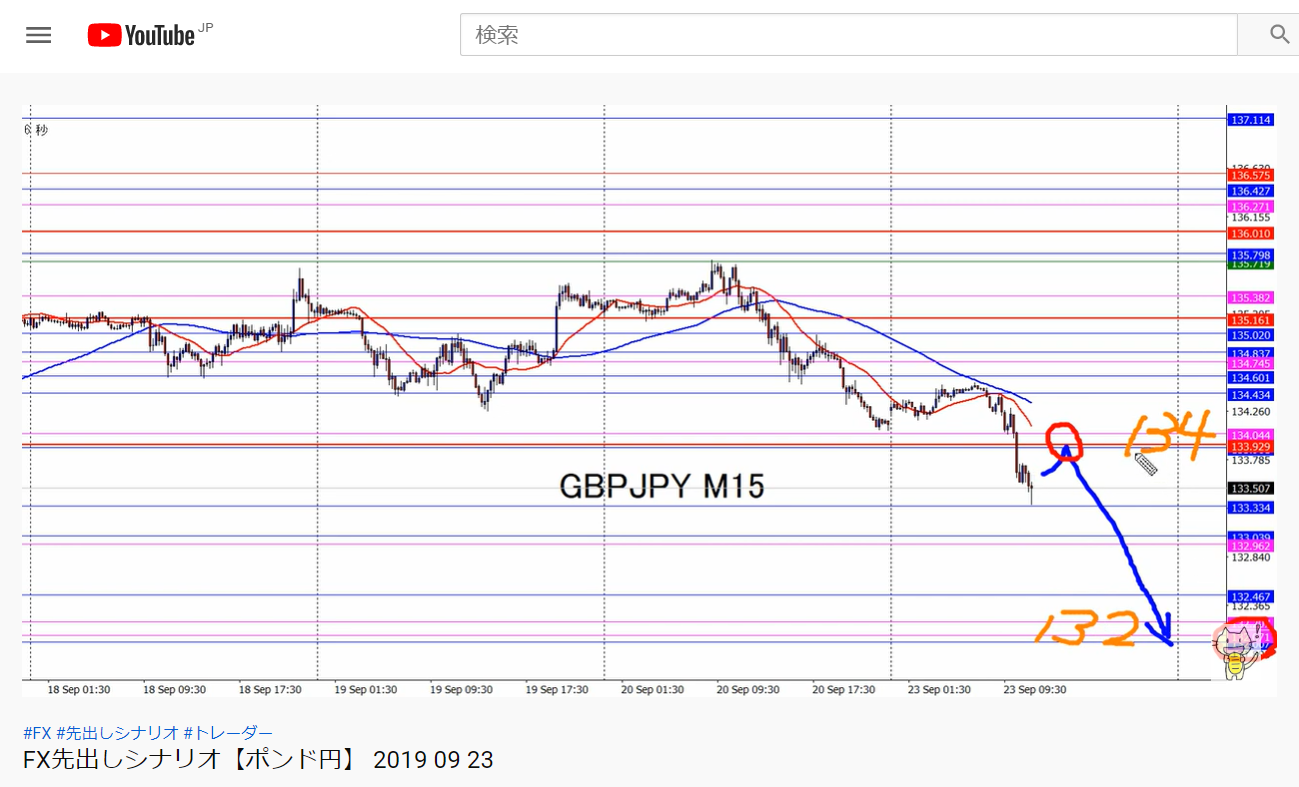Screen dimensions: 1299x787
Task: Click the GBPJPY M15 chart label
Action: (661, 487)
